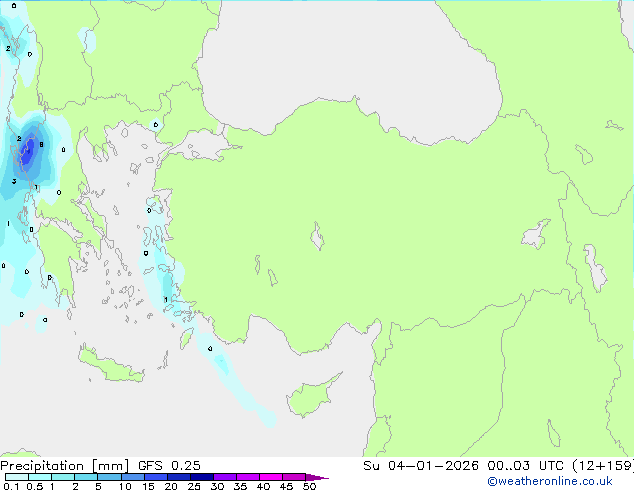Open the weatheronline.co.uk copyright link
The image size is (634, 490).
550,481
